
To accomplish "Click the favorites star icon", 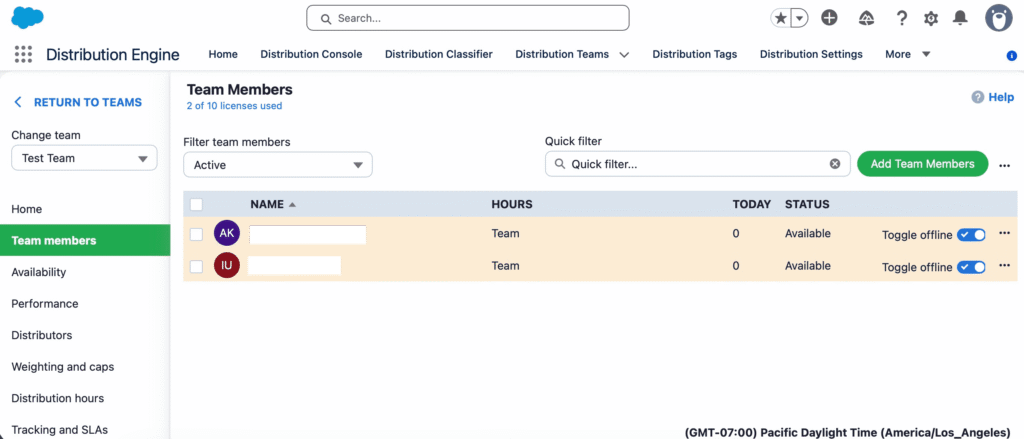I will coord(780,18).
